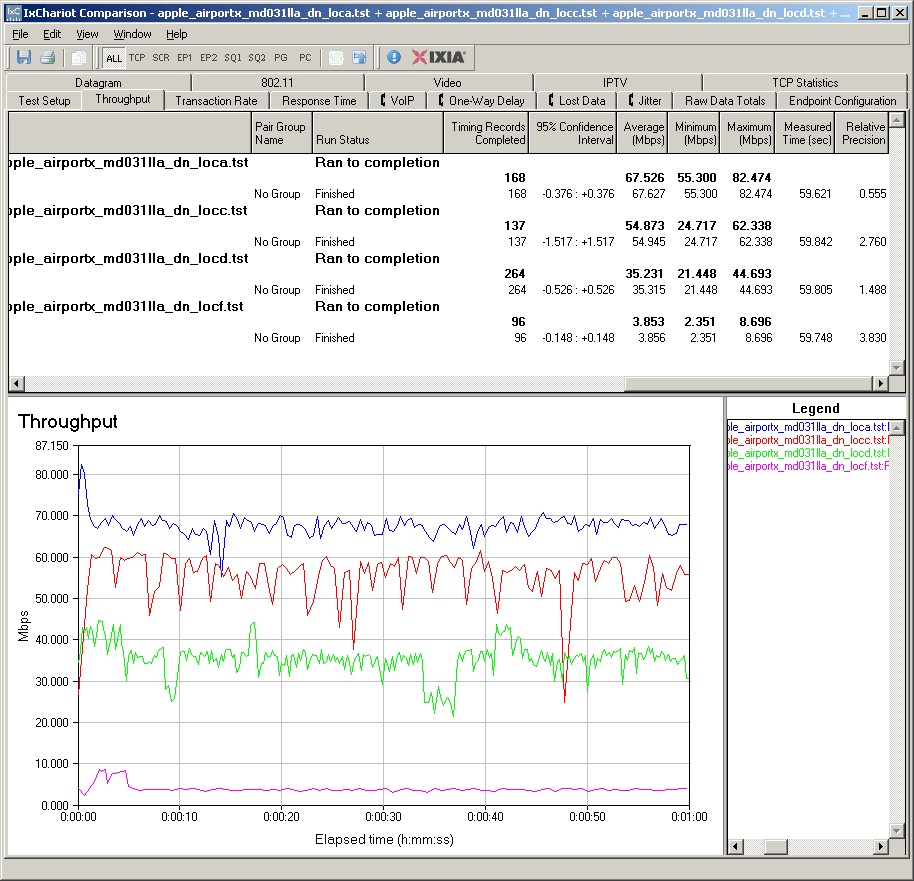The width and height of the screenshot is (914, 881).
Task: Click the blue information icon in toolbar
Action: click(393, 57)
